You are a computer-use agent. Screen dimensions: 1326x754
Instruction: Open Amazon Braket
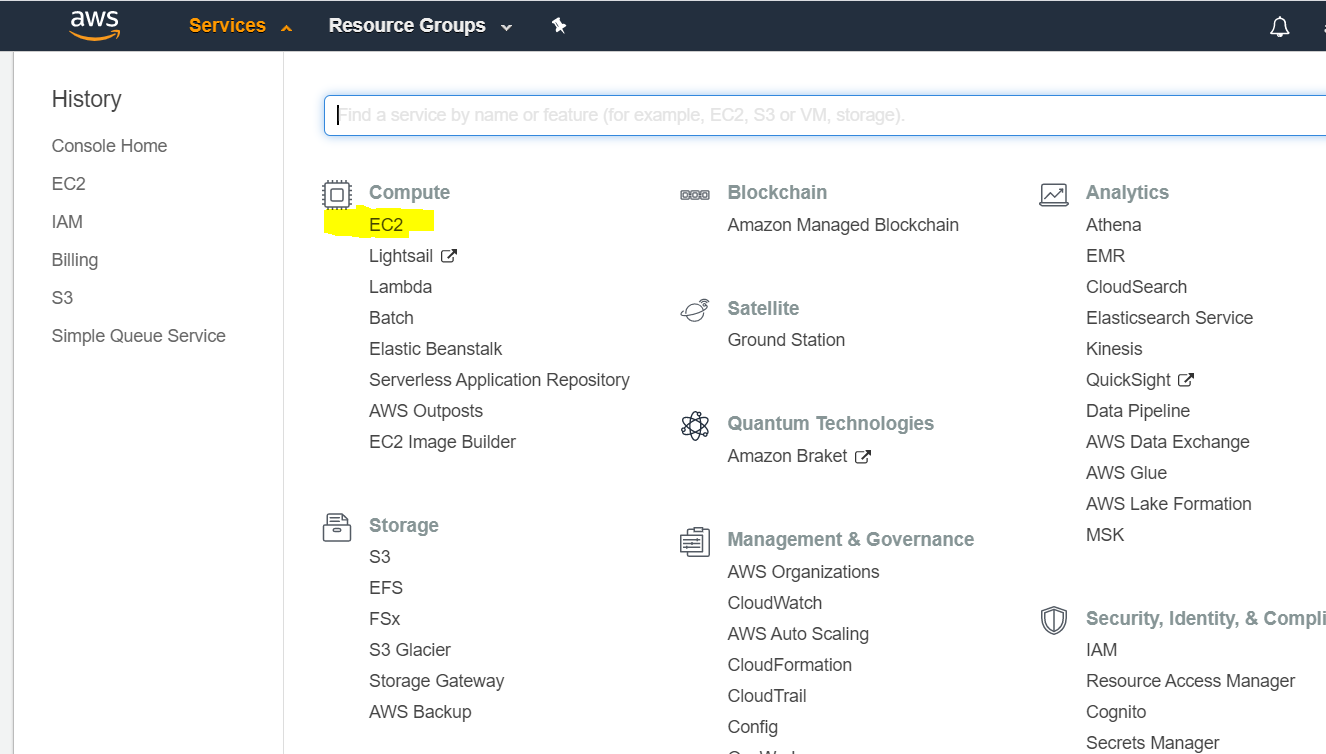[787, 456]
